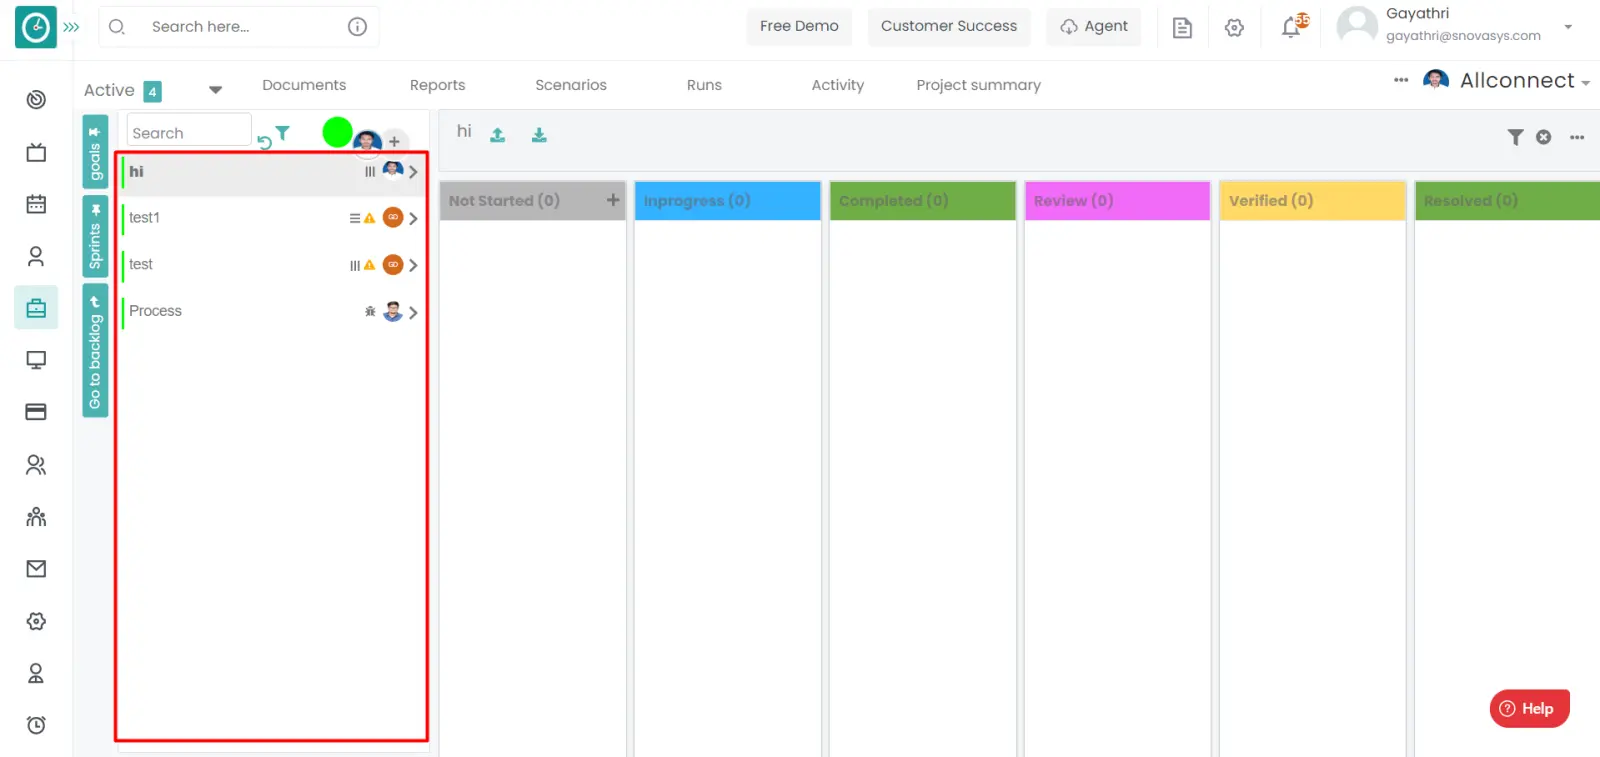Screen dimensions: 1600x757
Task: Switch to the Scenarios tab
Action: [x=571, y=85]
